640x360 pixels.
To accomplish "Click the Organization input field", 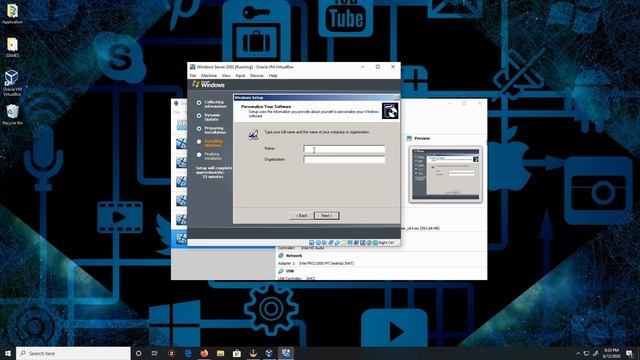I will tap(344, 160).
